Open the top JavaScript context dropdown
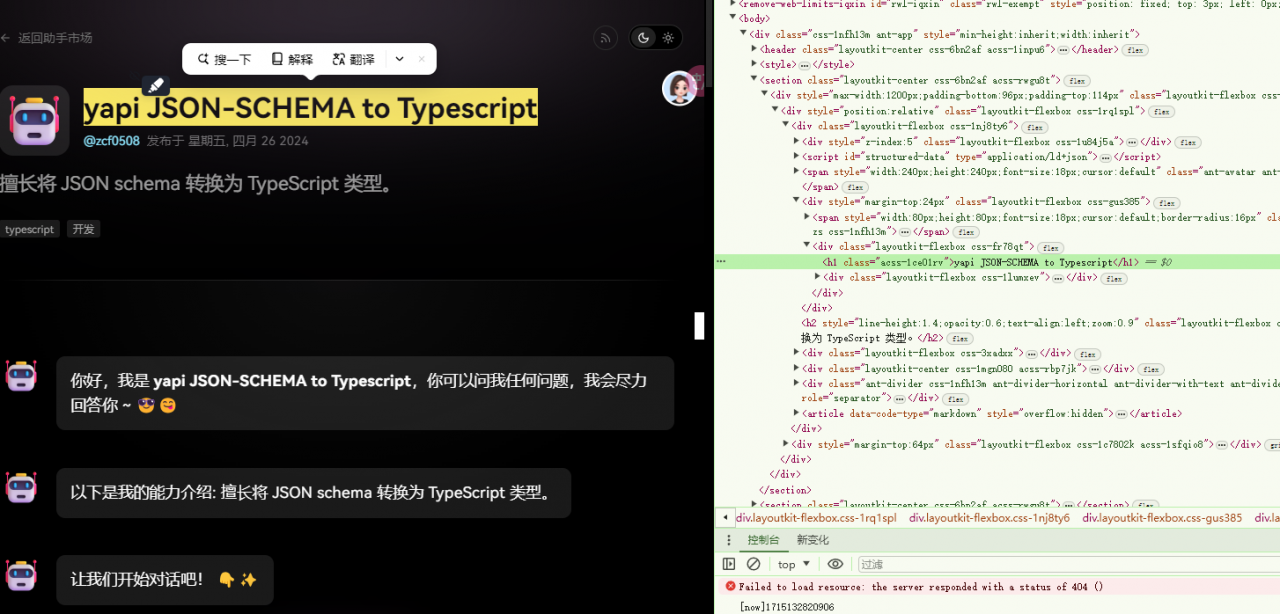Image resolution: width=1280 pixels, height=614 pixels. 794,564
